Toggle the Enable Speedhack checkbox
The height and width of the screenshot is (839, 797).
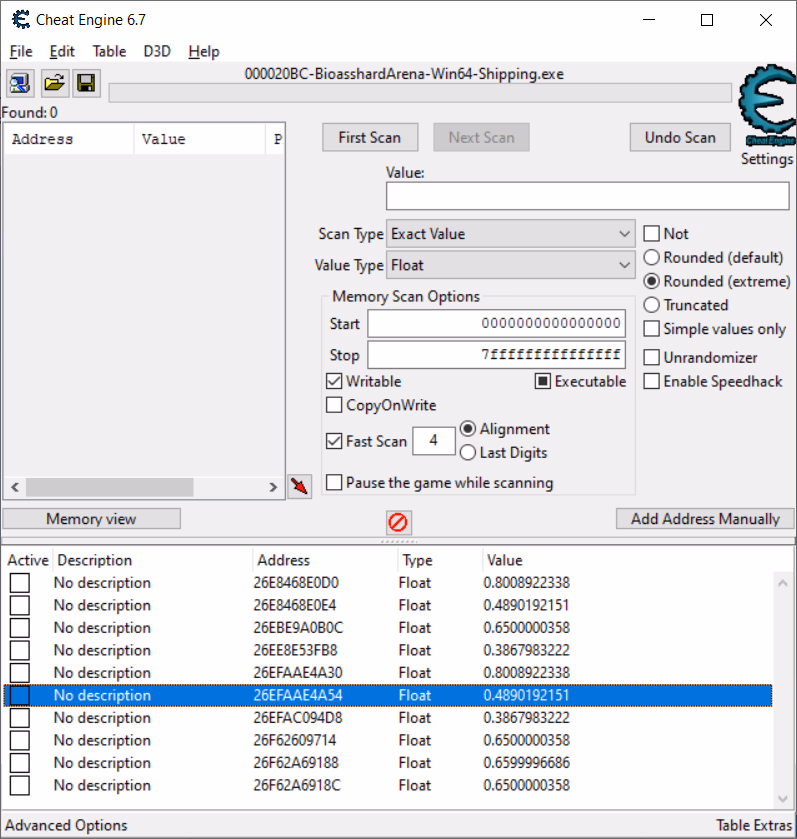click(x=652, y=381)
